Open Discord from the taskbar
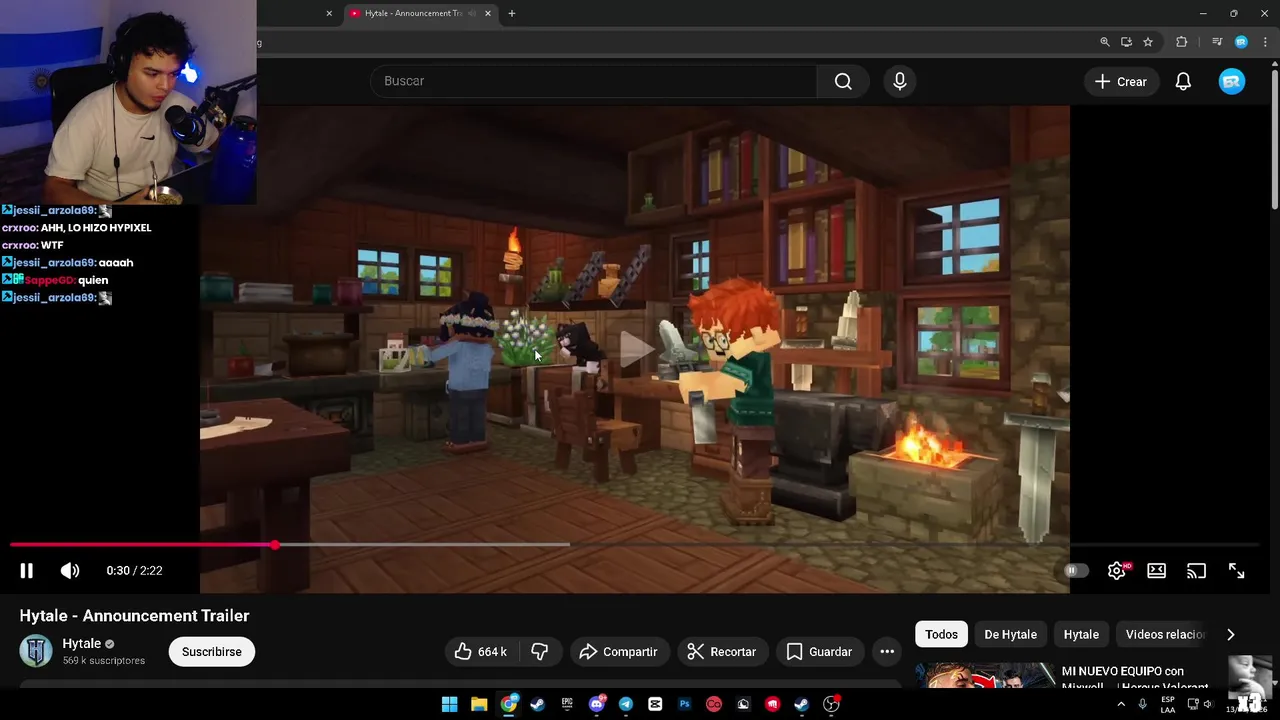This screenshot has height=720, width=1280. 597,704
